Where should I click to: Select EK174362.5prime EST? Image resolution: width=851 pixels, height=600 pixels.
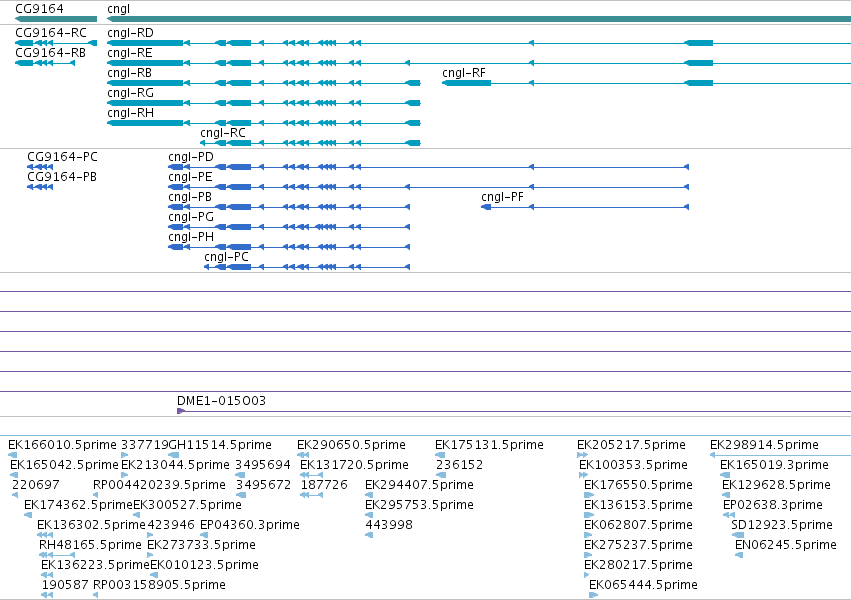point(78,505)
